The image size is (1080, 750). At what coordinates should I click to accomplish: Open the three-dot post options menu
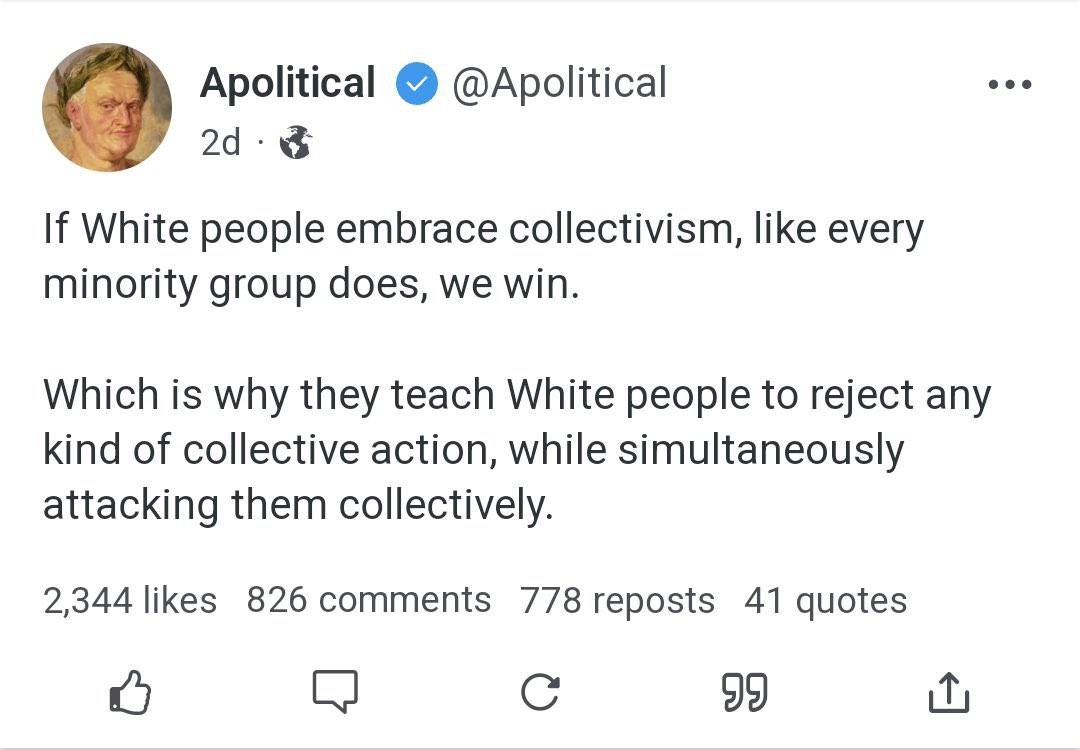coord(1009,85)
